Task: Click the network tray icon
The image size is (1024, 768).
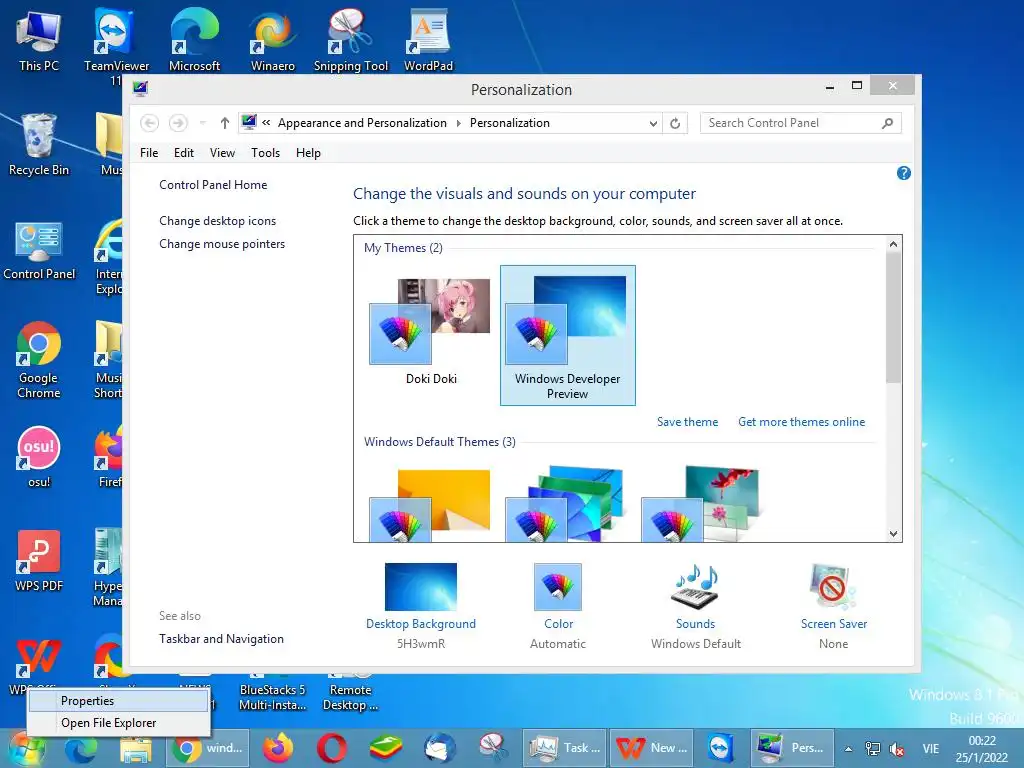Action: pyautogui.click(x=872, y=749)
